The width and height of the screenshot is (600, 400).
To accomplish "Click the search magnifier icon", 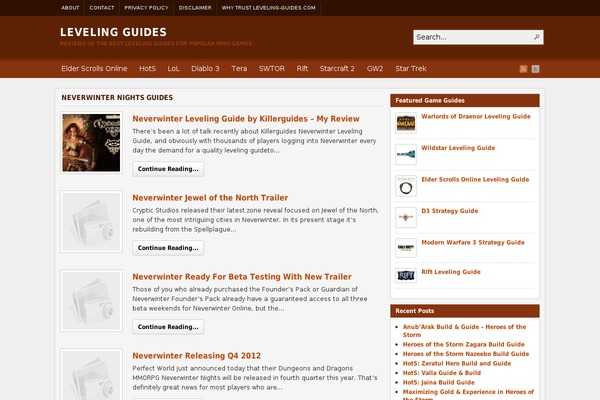I will [536, 37].
